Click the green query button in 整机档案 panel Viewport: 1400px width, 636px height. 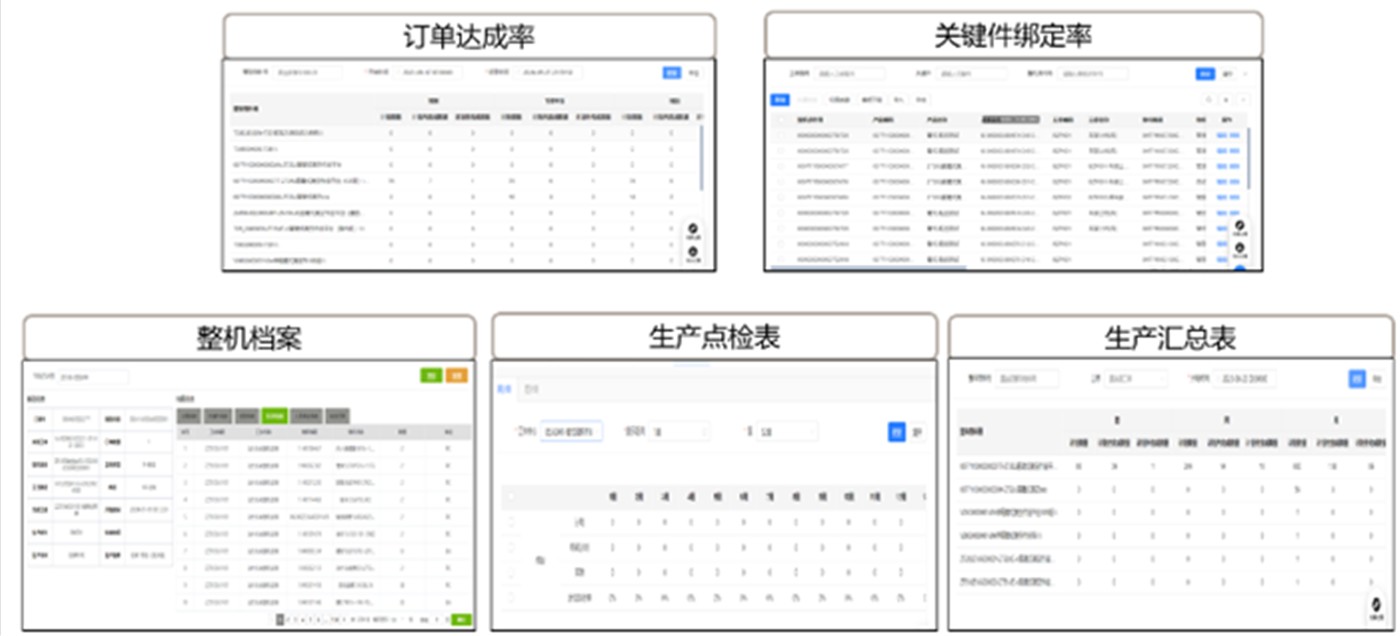point(431,376)
